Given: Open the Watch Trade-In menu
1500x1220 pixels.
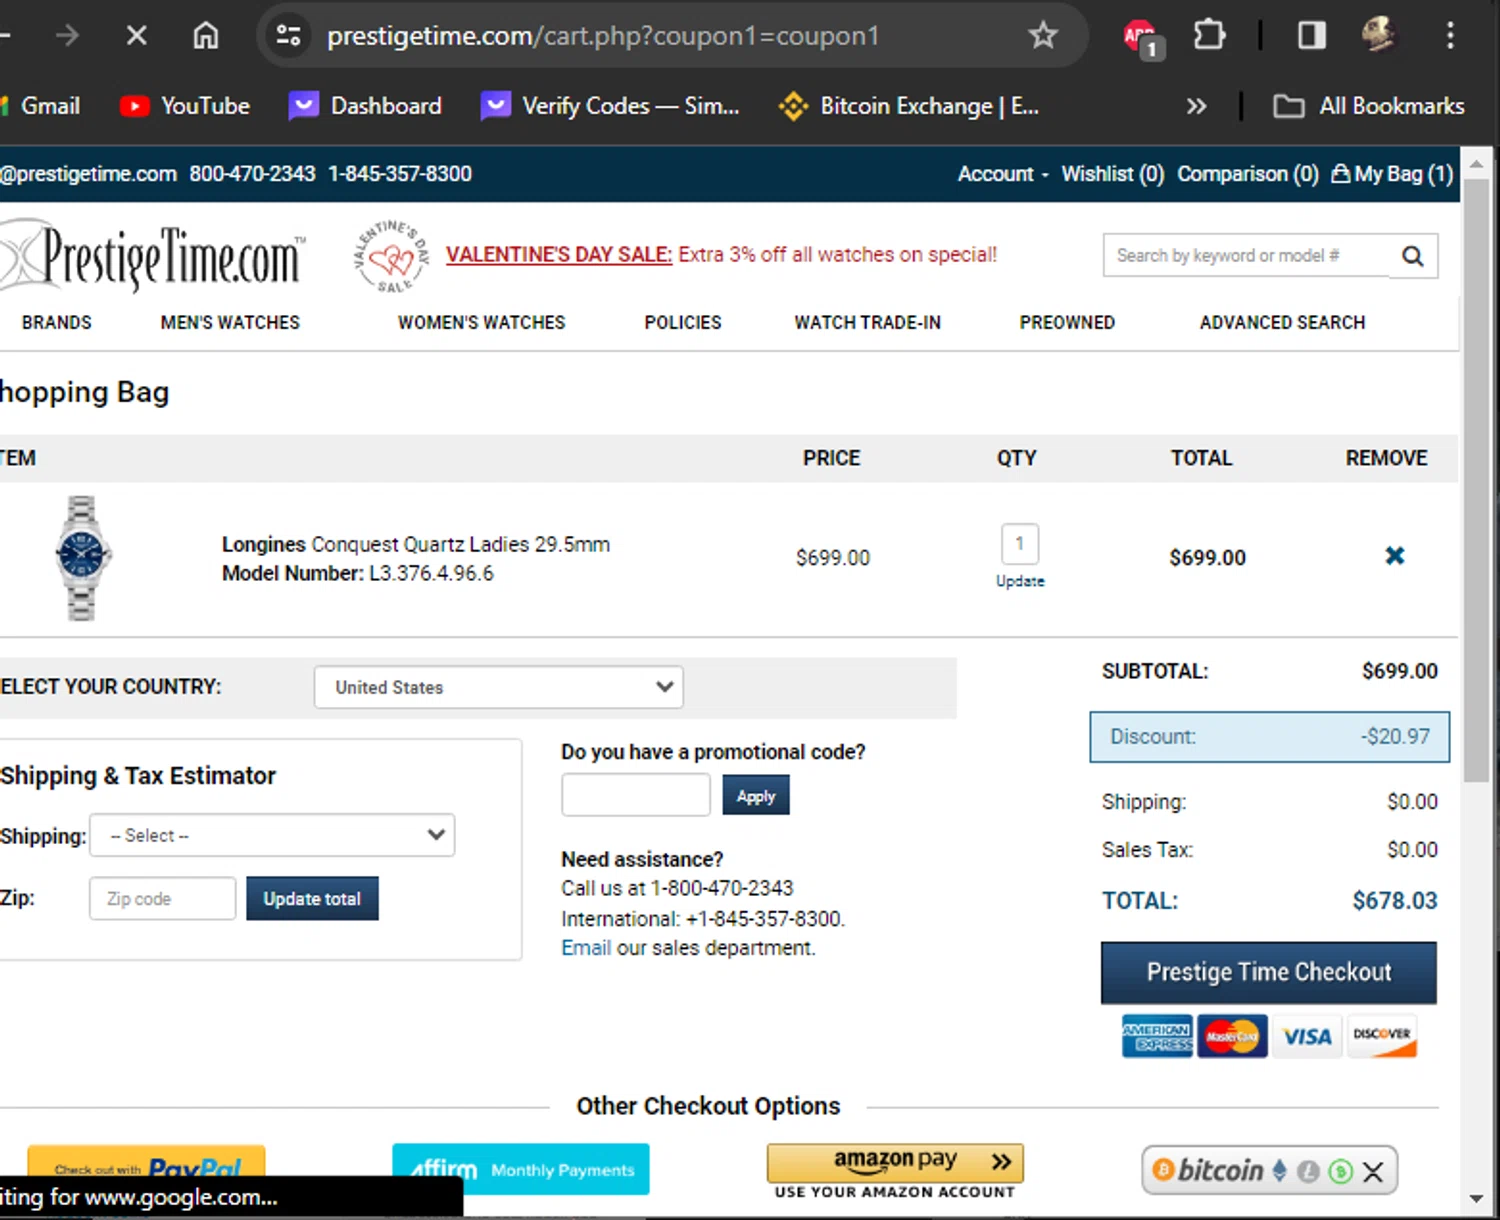Looking at the screenshot, I should point(868,322).
